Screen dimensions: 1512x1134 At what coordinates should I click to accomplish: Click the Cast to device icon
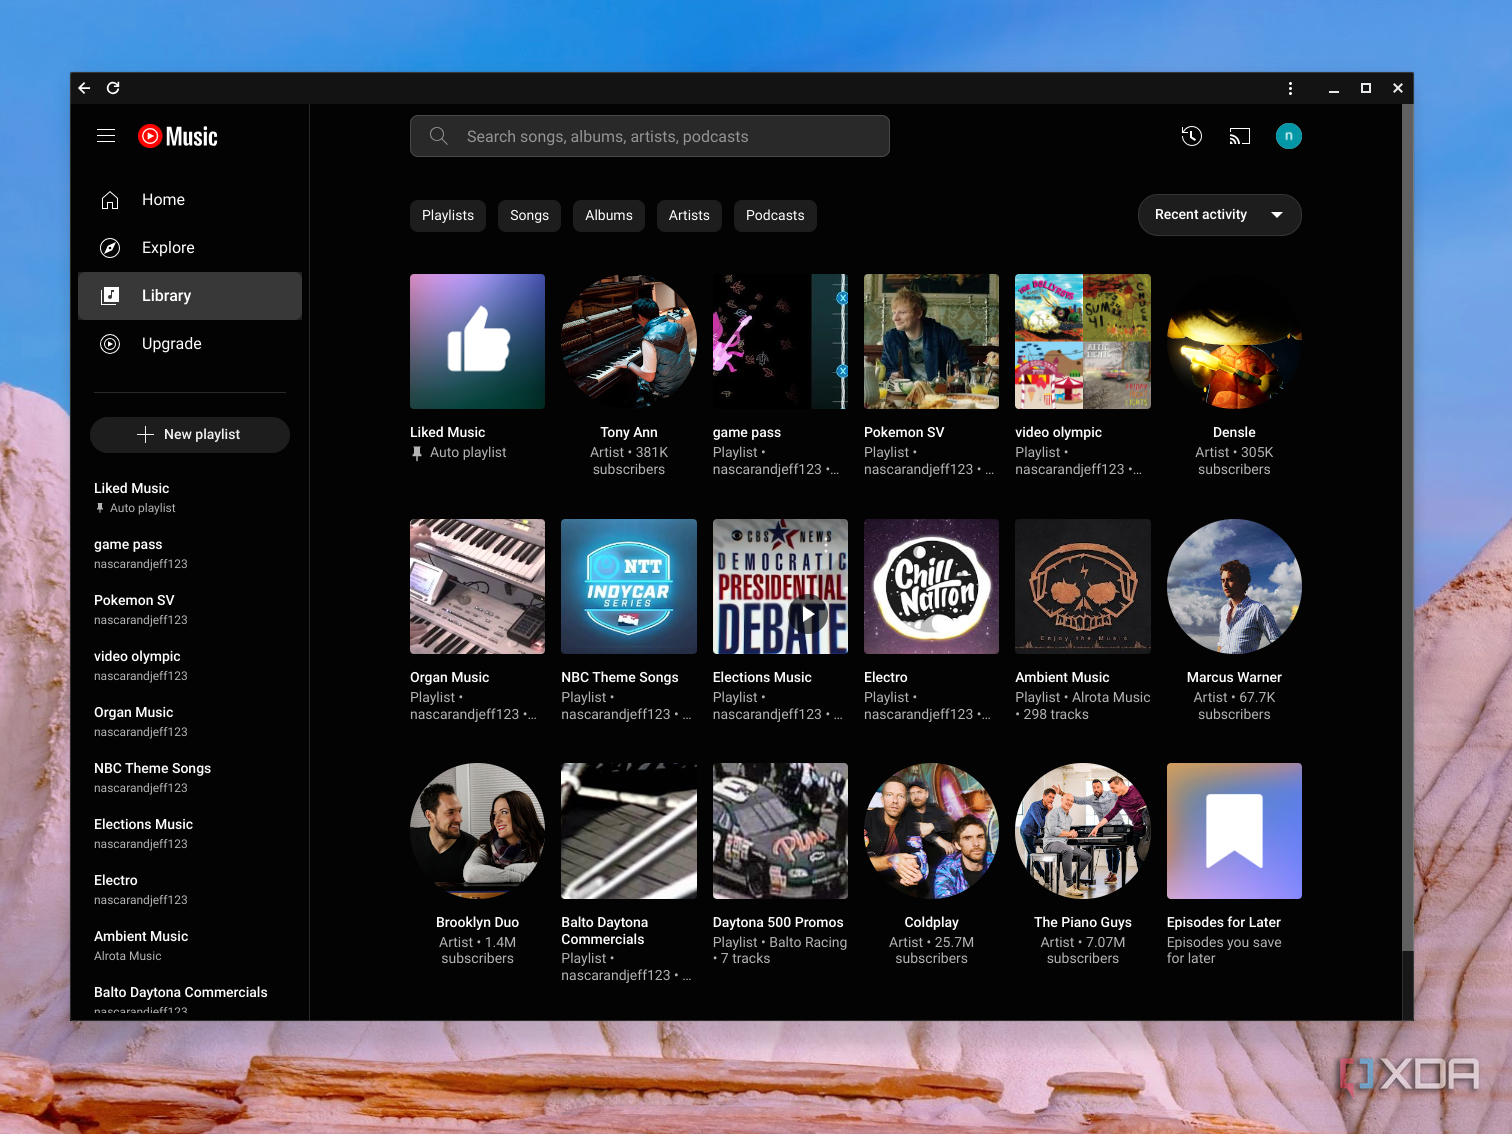tap(1240, 136)
